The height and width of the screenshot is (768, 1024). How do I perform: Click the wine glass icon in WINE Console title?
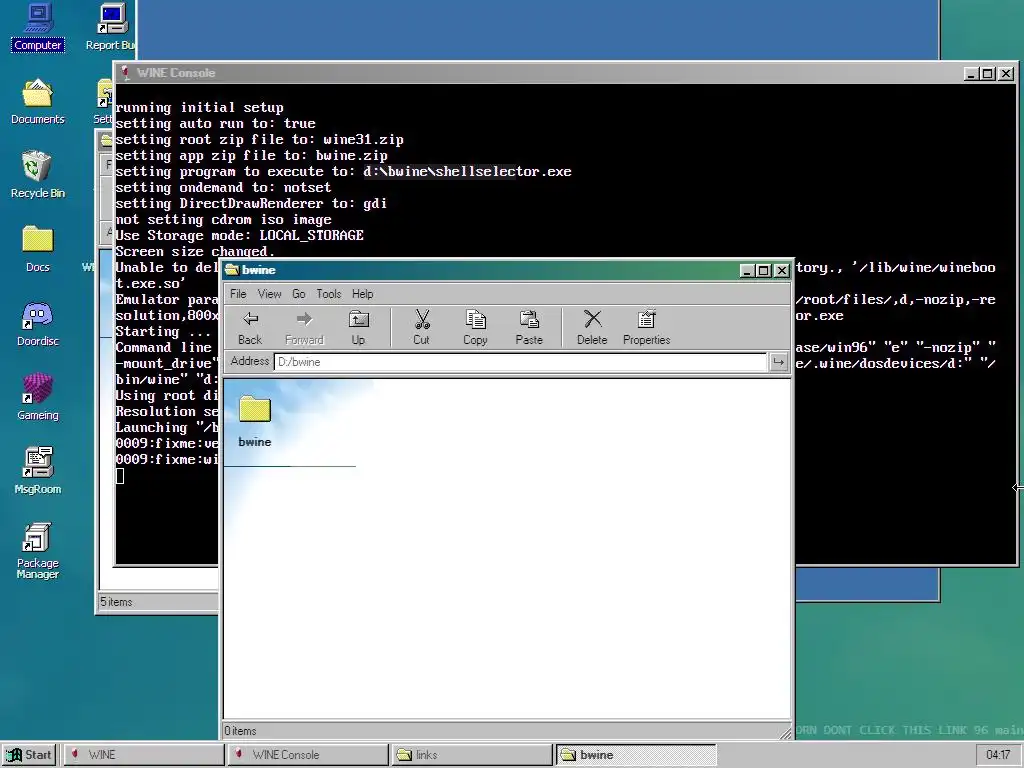pyautogui.click(x=125, y=73)
